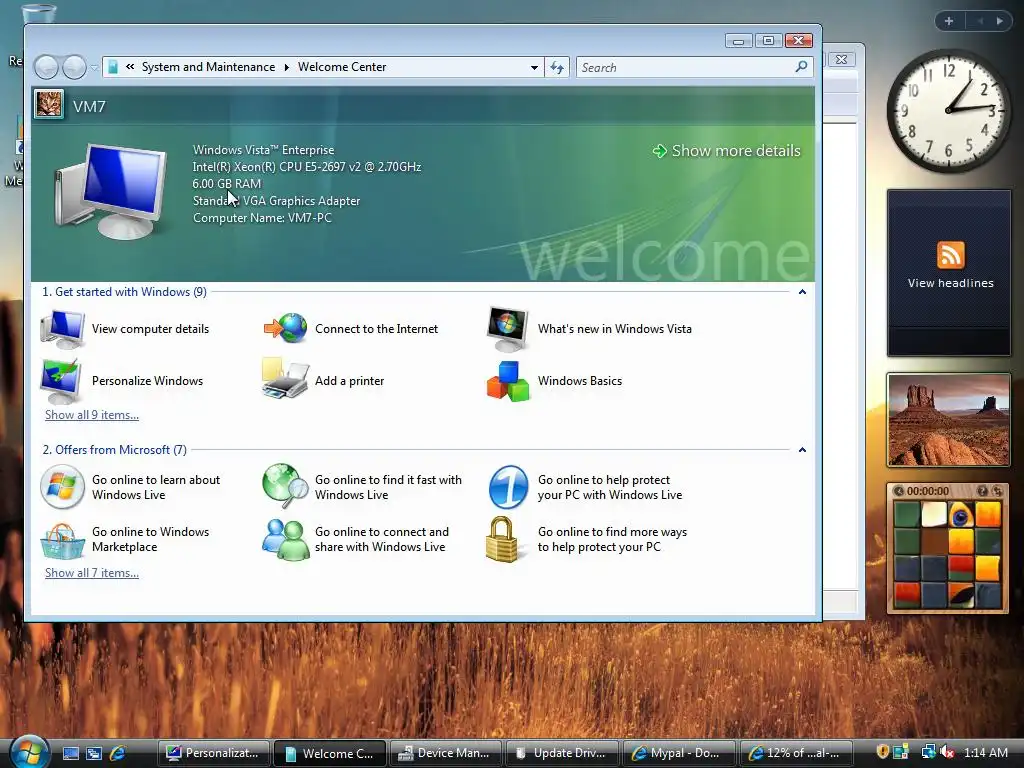The height and width of the screenshot is (768, 1024).
Task: Switch to Personalization taskbar window
Action: [x=215, y=753]
